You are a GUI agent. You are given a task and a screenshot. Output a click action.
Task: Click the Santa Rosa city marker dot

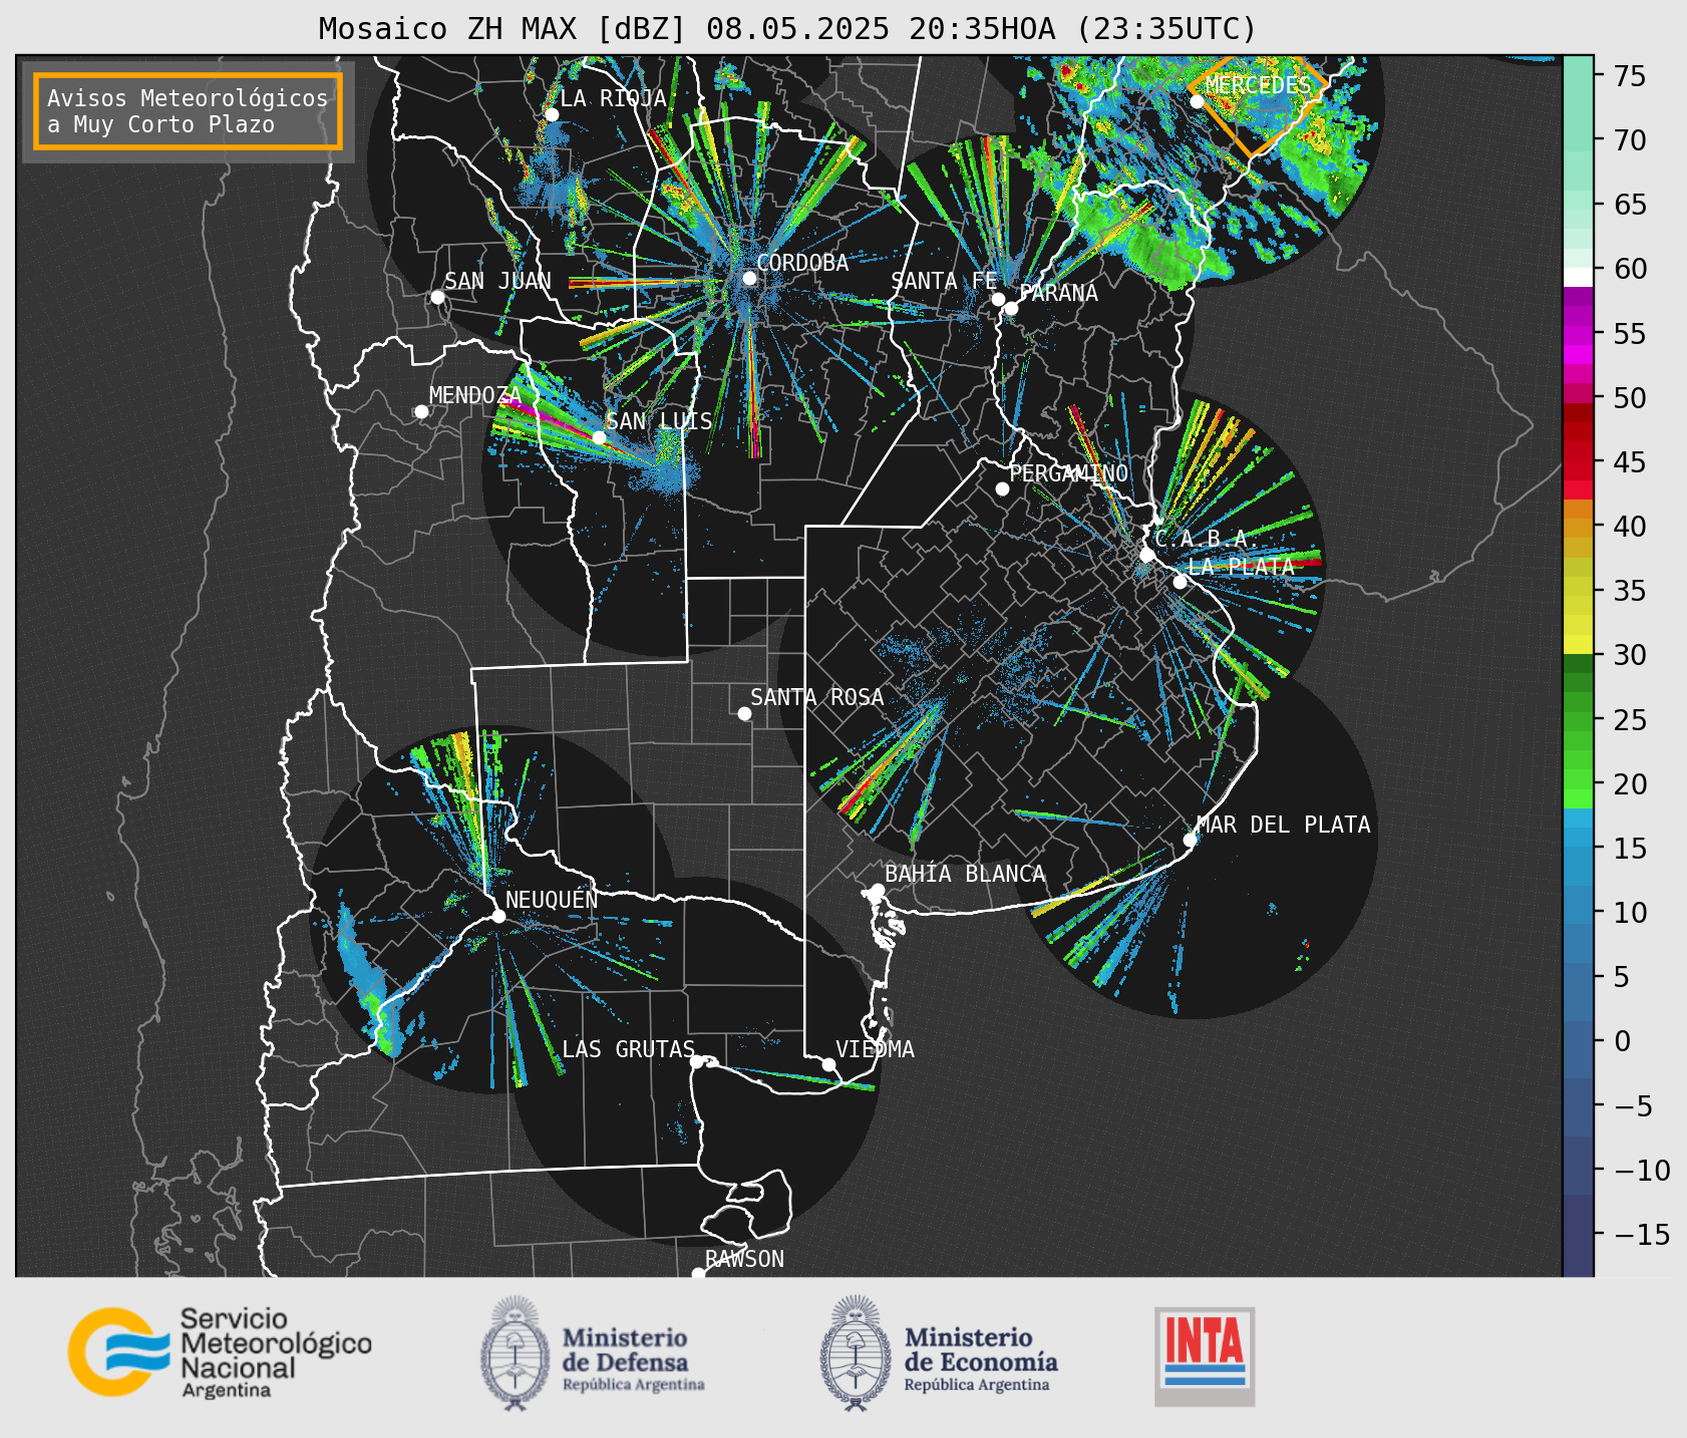click(x=744, y=713)
